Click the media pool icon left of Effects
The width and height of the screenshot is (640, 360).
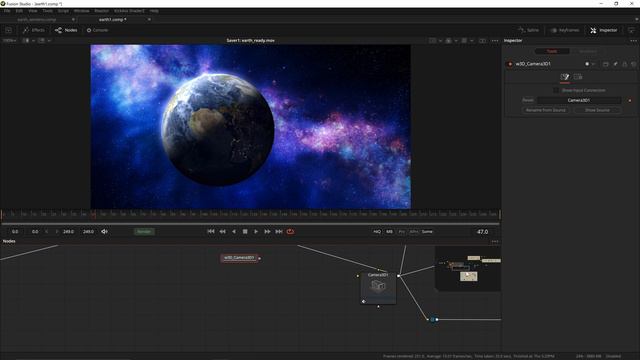tap(9, 30)
